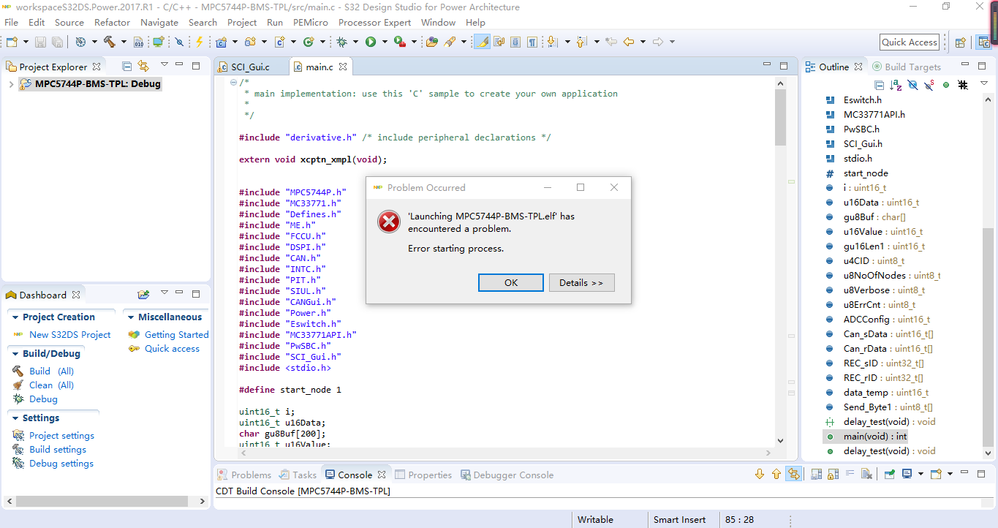Click the Debug settings link
Viewport: 998px width, 528px height.
[61, 463]
